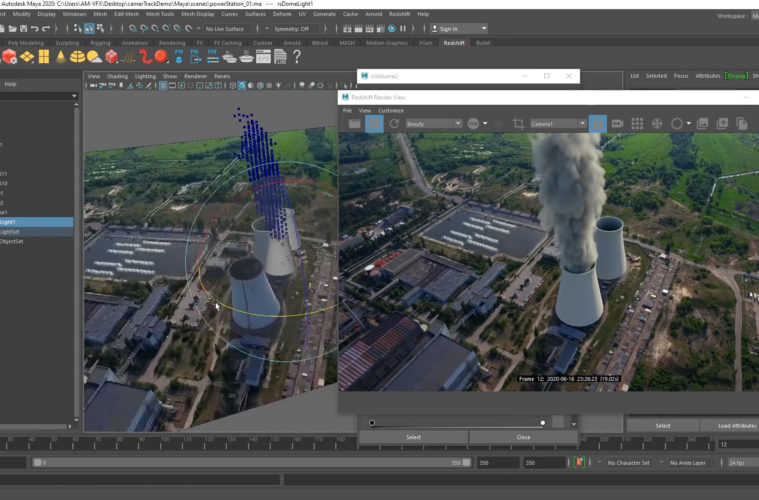Click the Close button below the graph

click(x=523, y=437)
